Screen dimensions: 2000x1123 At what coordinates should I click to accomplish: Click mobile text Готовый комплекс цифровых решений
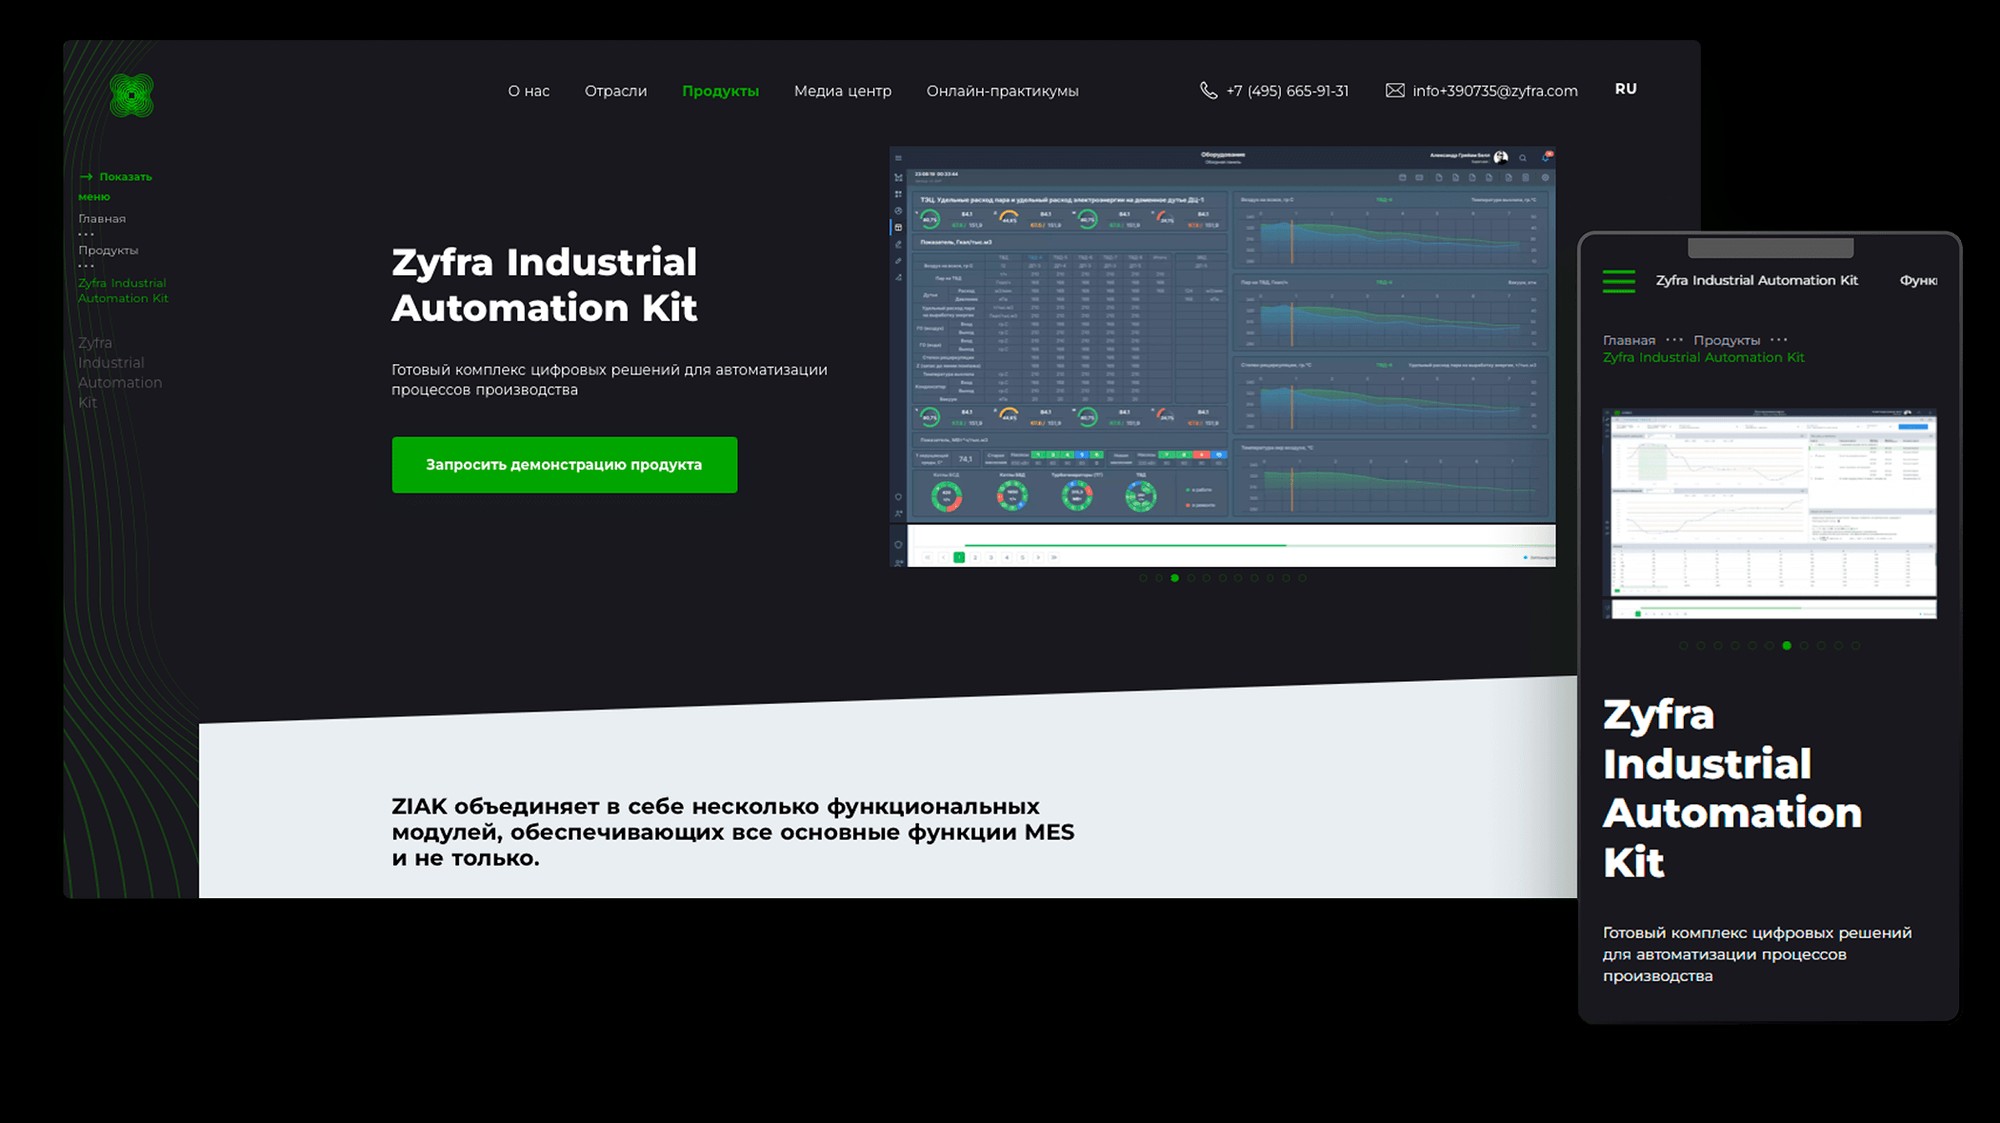(x=1757, y=954)
